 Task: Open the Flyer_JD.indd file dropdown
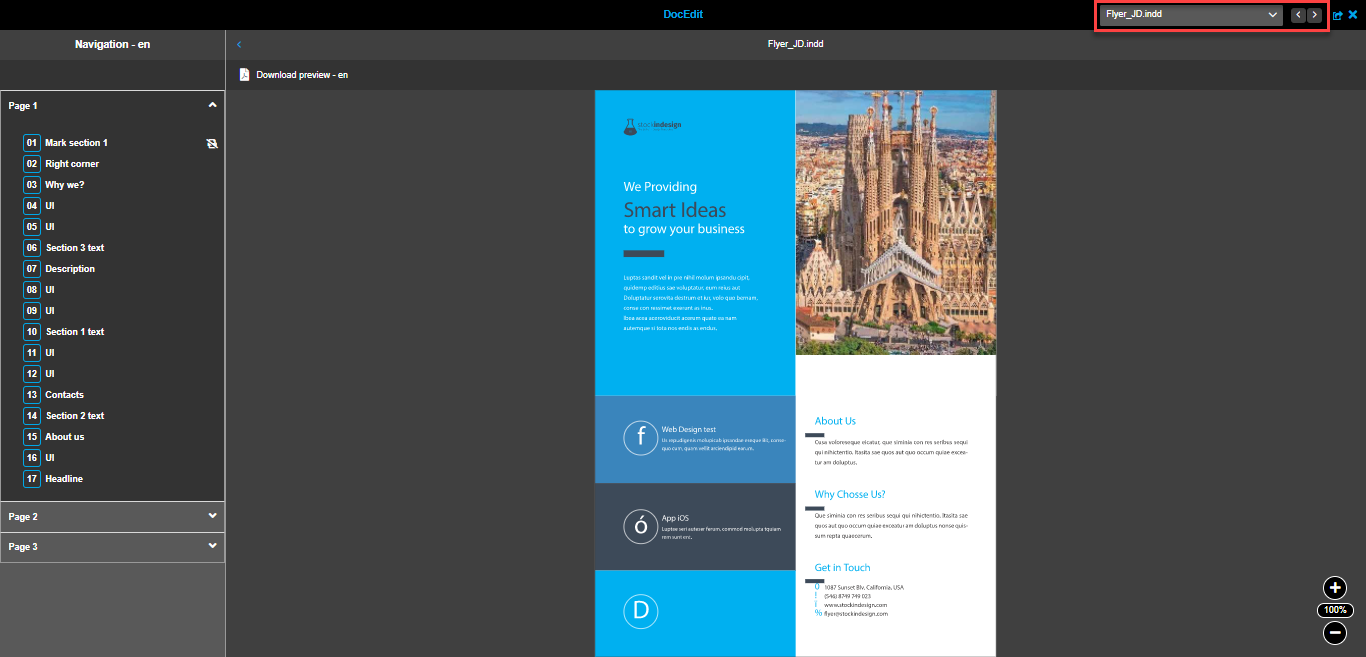(x=1272, y=15)
